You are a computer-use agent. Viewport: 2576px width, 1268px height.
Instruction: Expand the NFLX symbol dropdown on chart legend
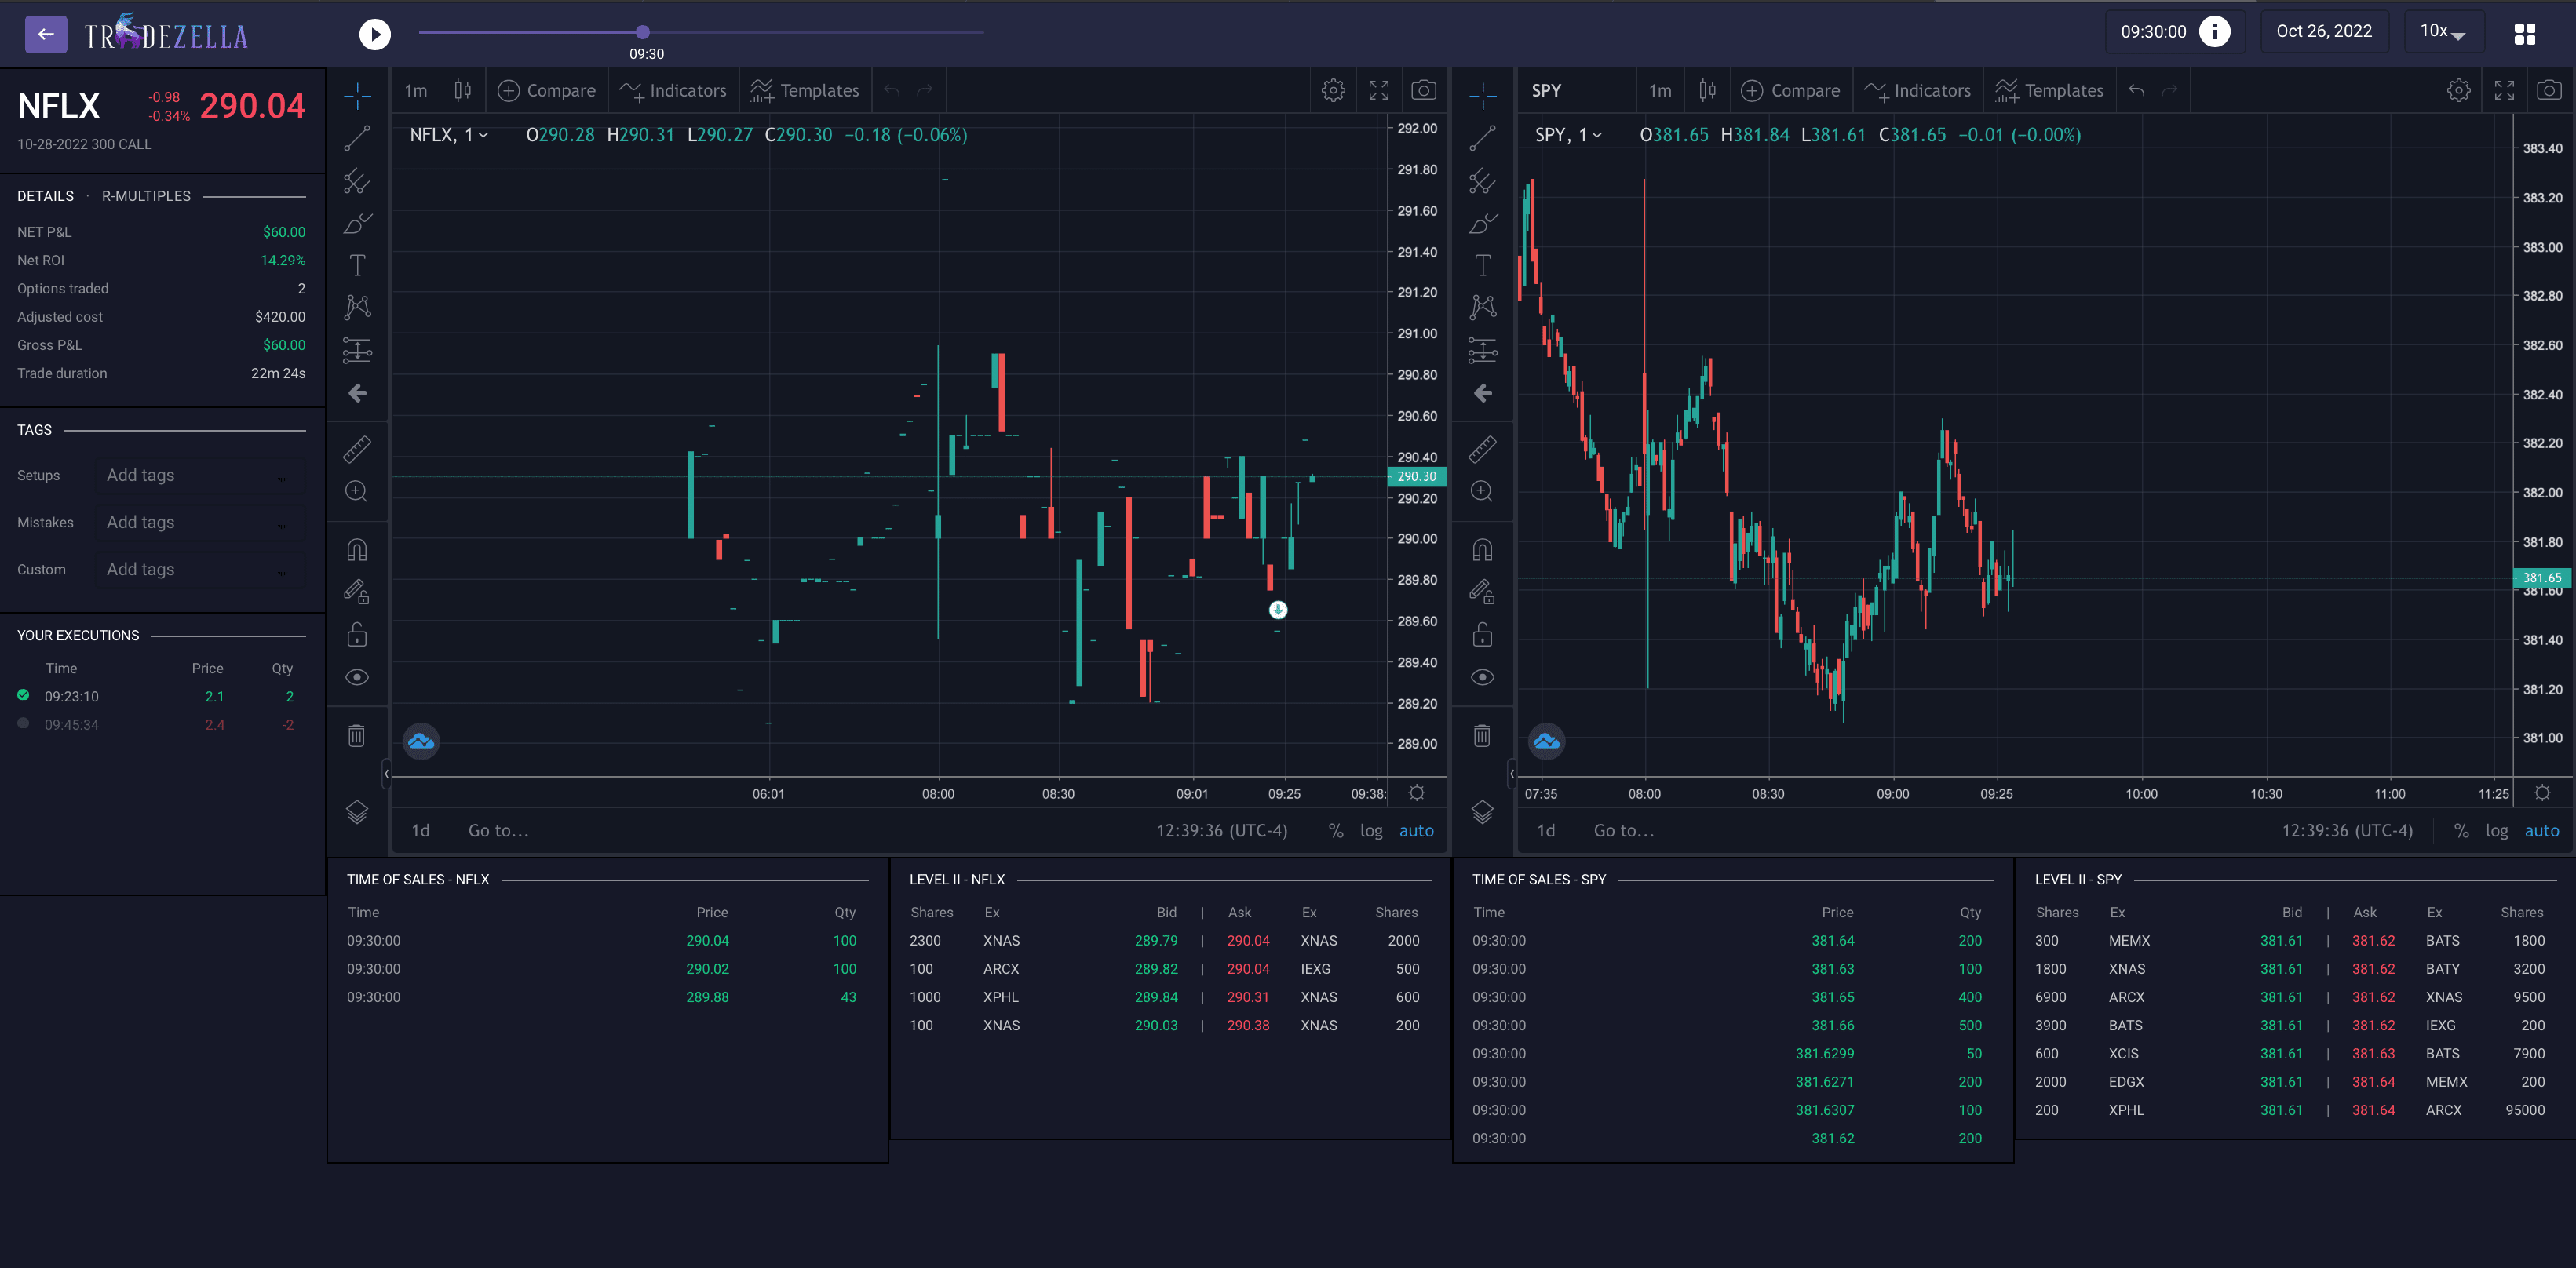pos(484,135)
